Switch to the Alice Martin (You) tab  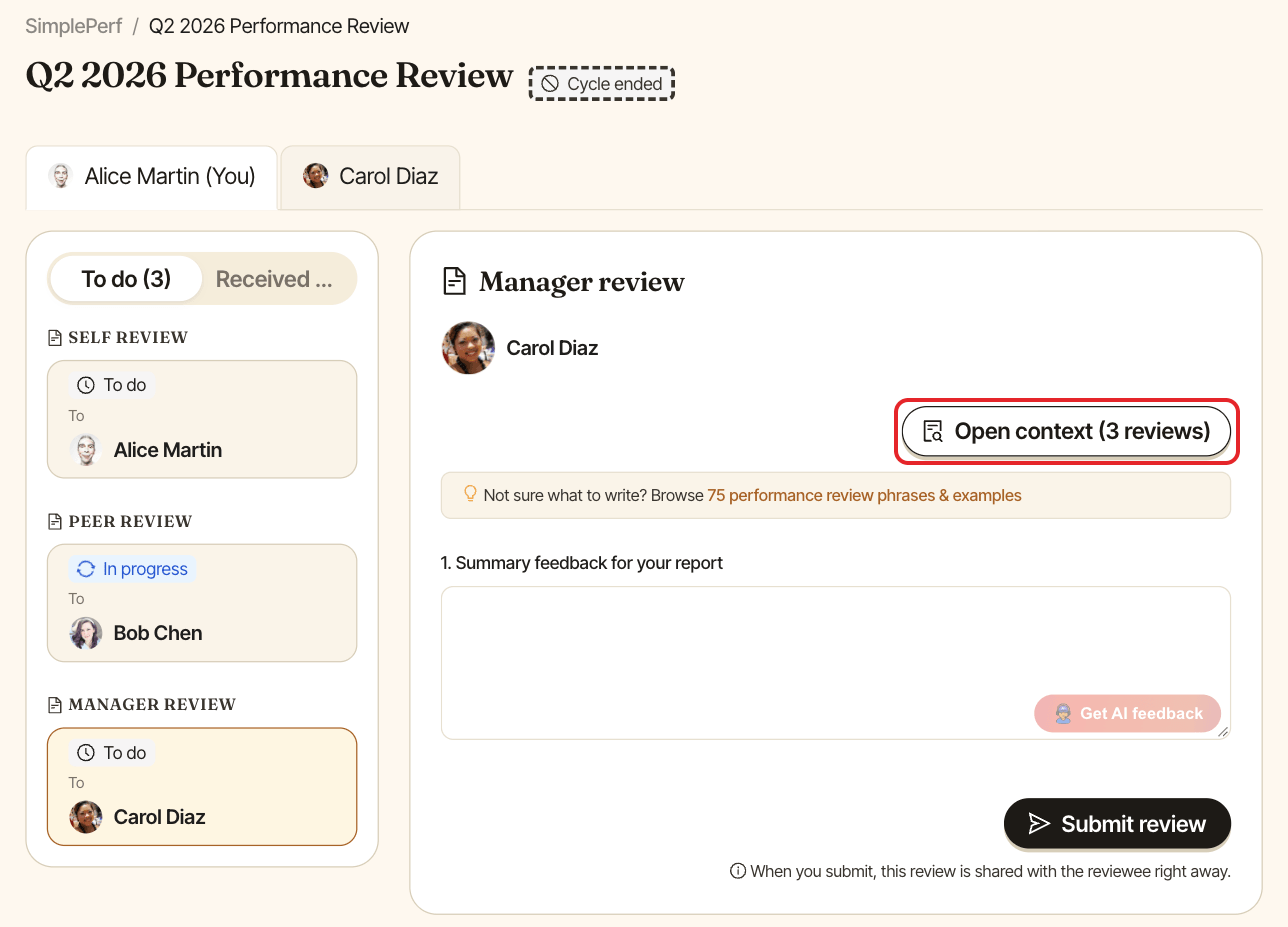tap(152, 177)
